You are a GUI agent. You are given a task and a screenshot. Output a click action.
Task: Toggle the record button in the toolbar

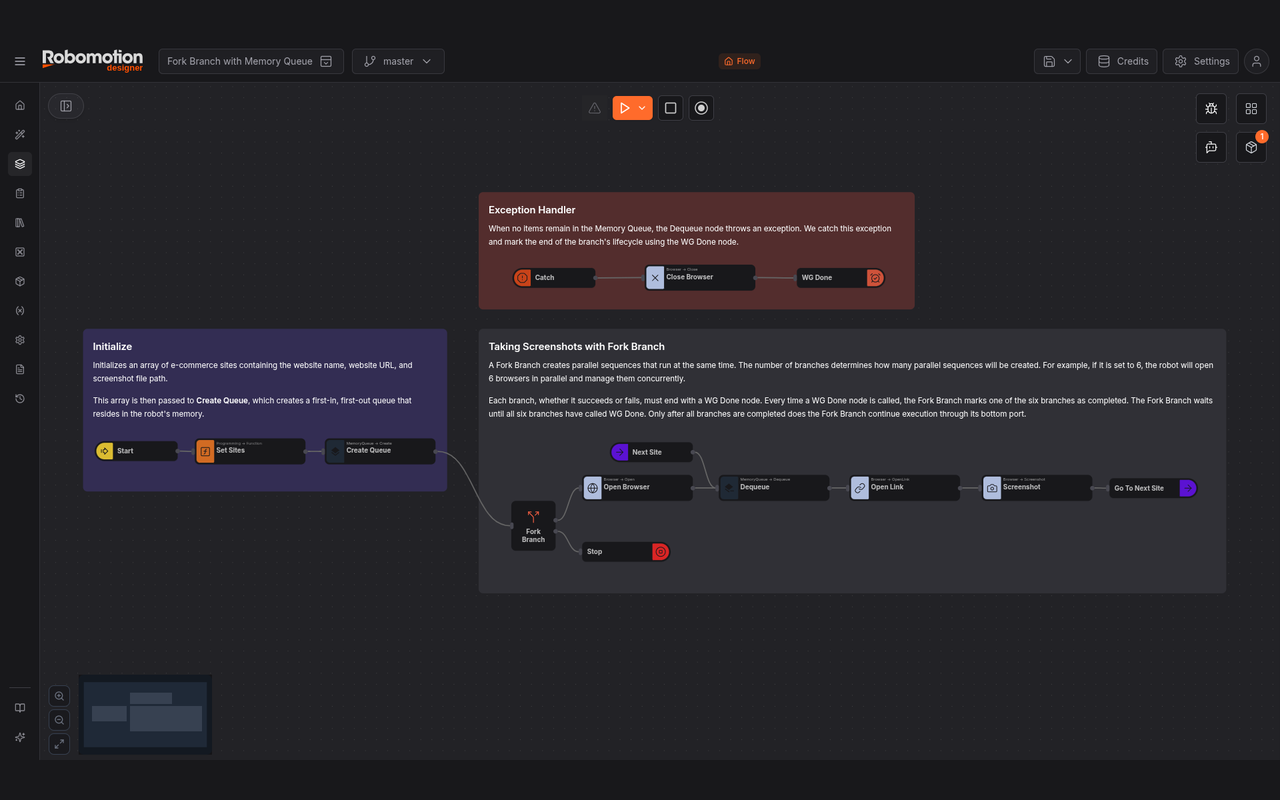click(x=702, y=108)
